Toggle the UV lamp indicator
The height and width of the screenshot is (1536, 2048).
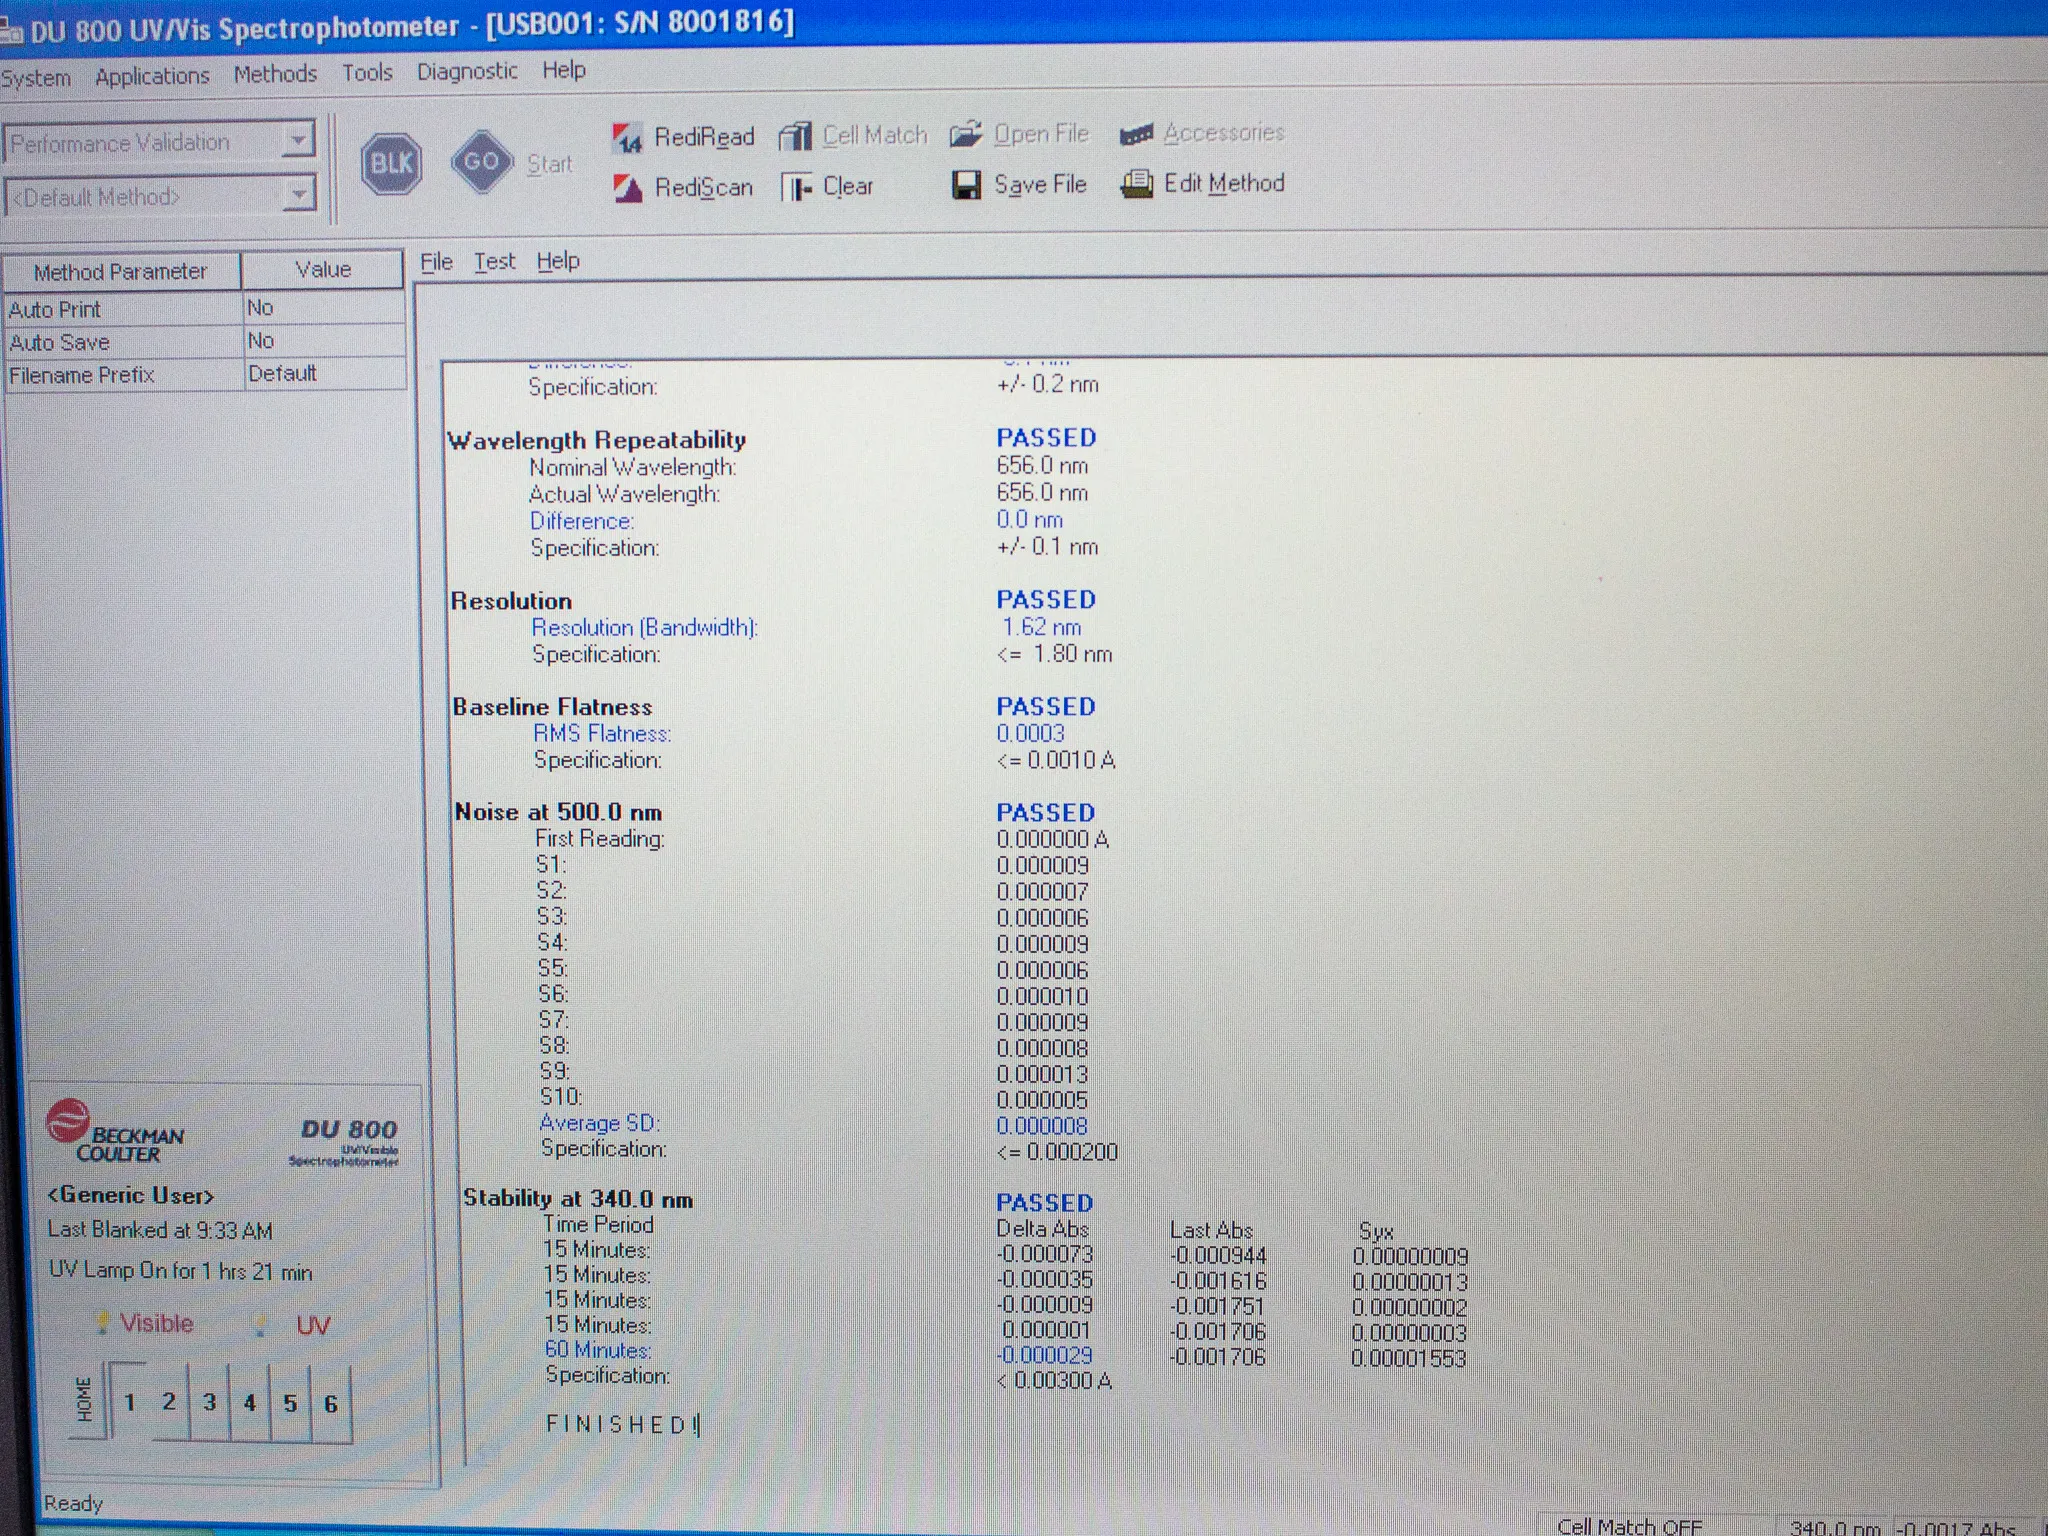(292, 1325)
